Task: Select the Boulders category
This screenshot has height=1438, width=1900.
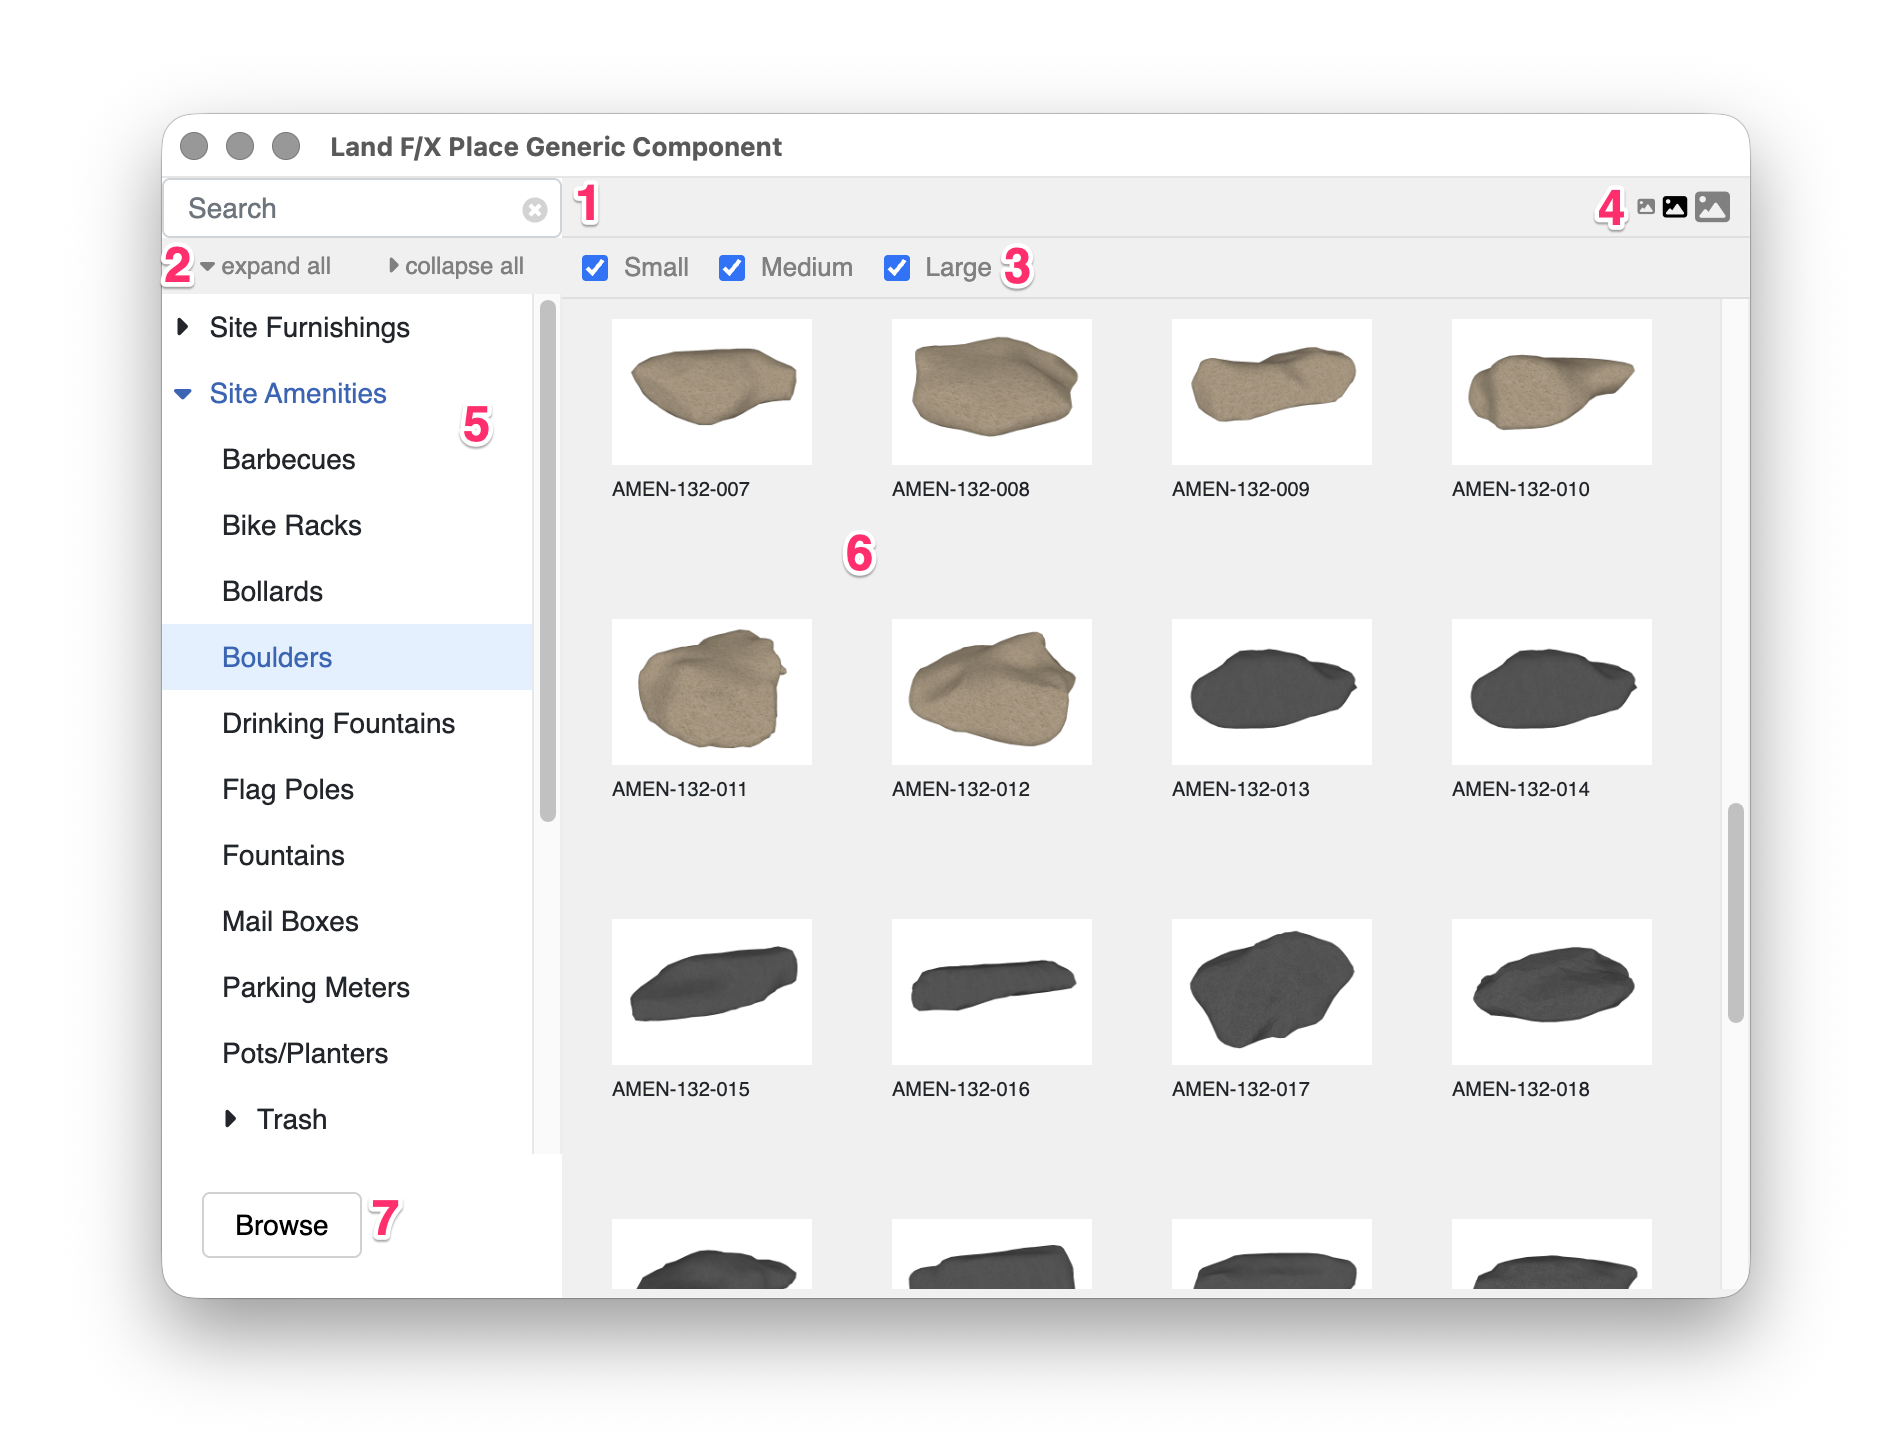Action: pos(347,657)
